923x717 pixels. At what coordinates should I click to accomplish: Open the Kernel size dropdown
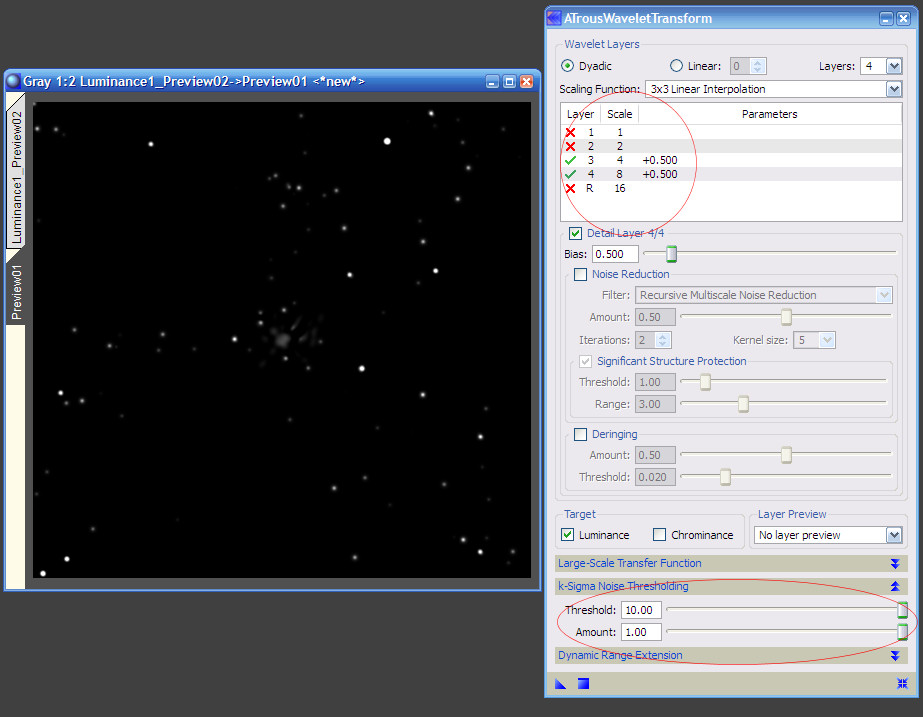(827, 340)
